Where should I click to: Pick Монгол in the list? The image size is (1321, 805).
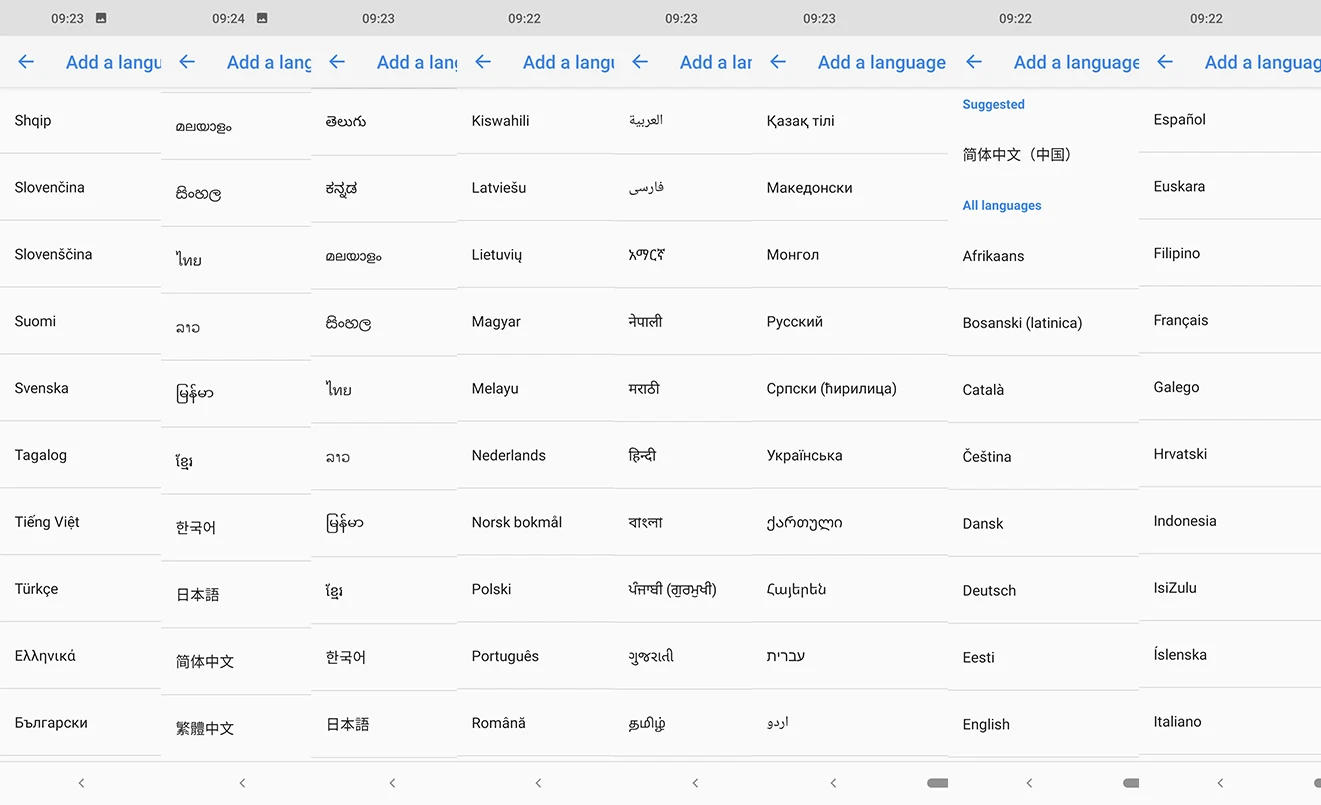(x=850, y=255)
